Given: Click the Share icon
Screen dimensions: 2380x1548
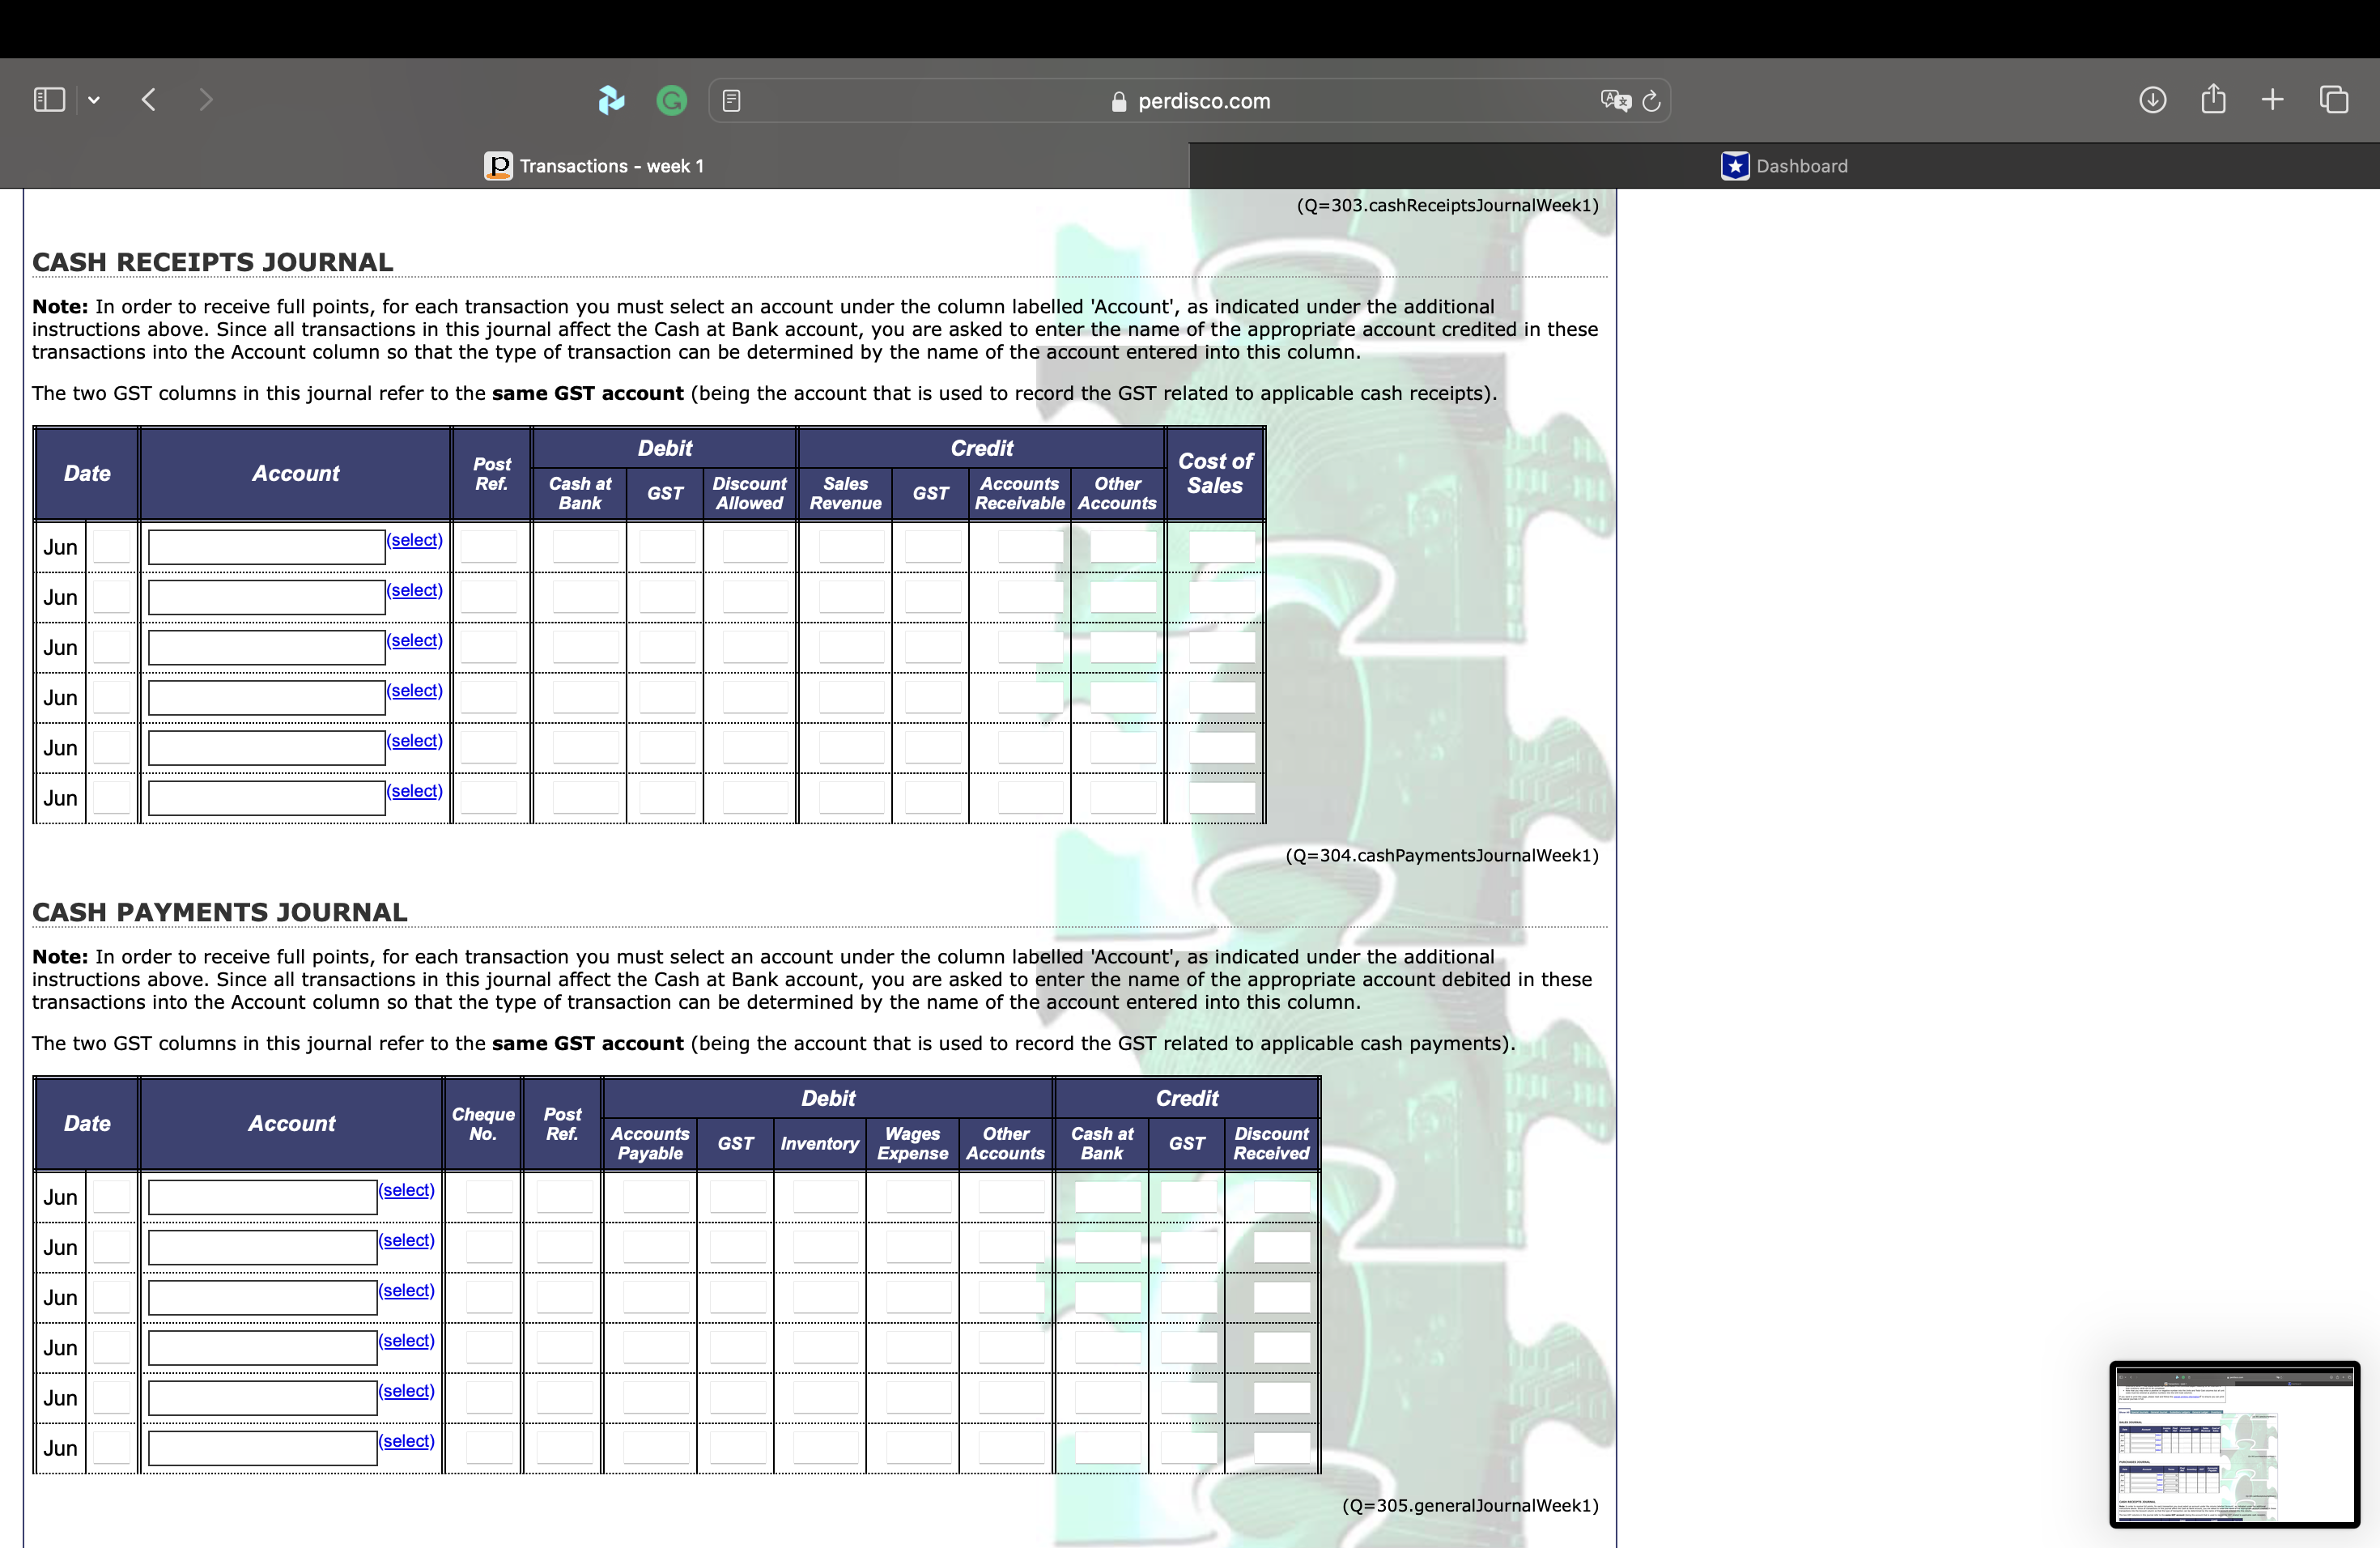Looking at the screenshot, I should click(2213, 99).
